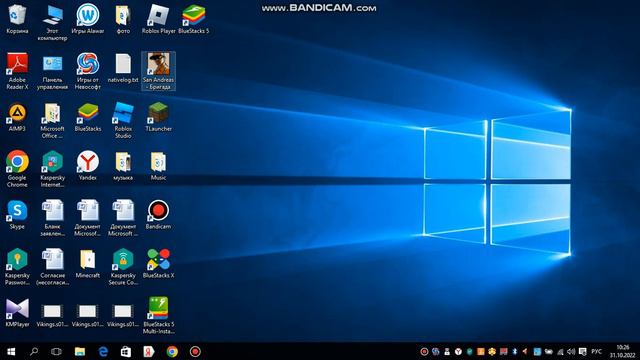Open the red Yandex icon on taskbar

coord(149,351)
